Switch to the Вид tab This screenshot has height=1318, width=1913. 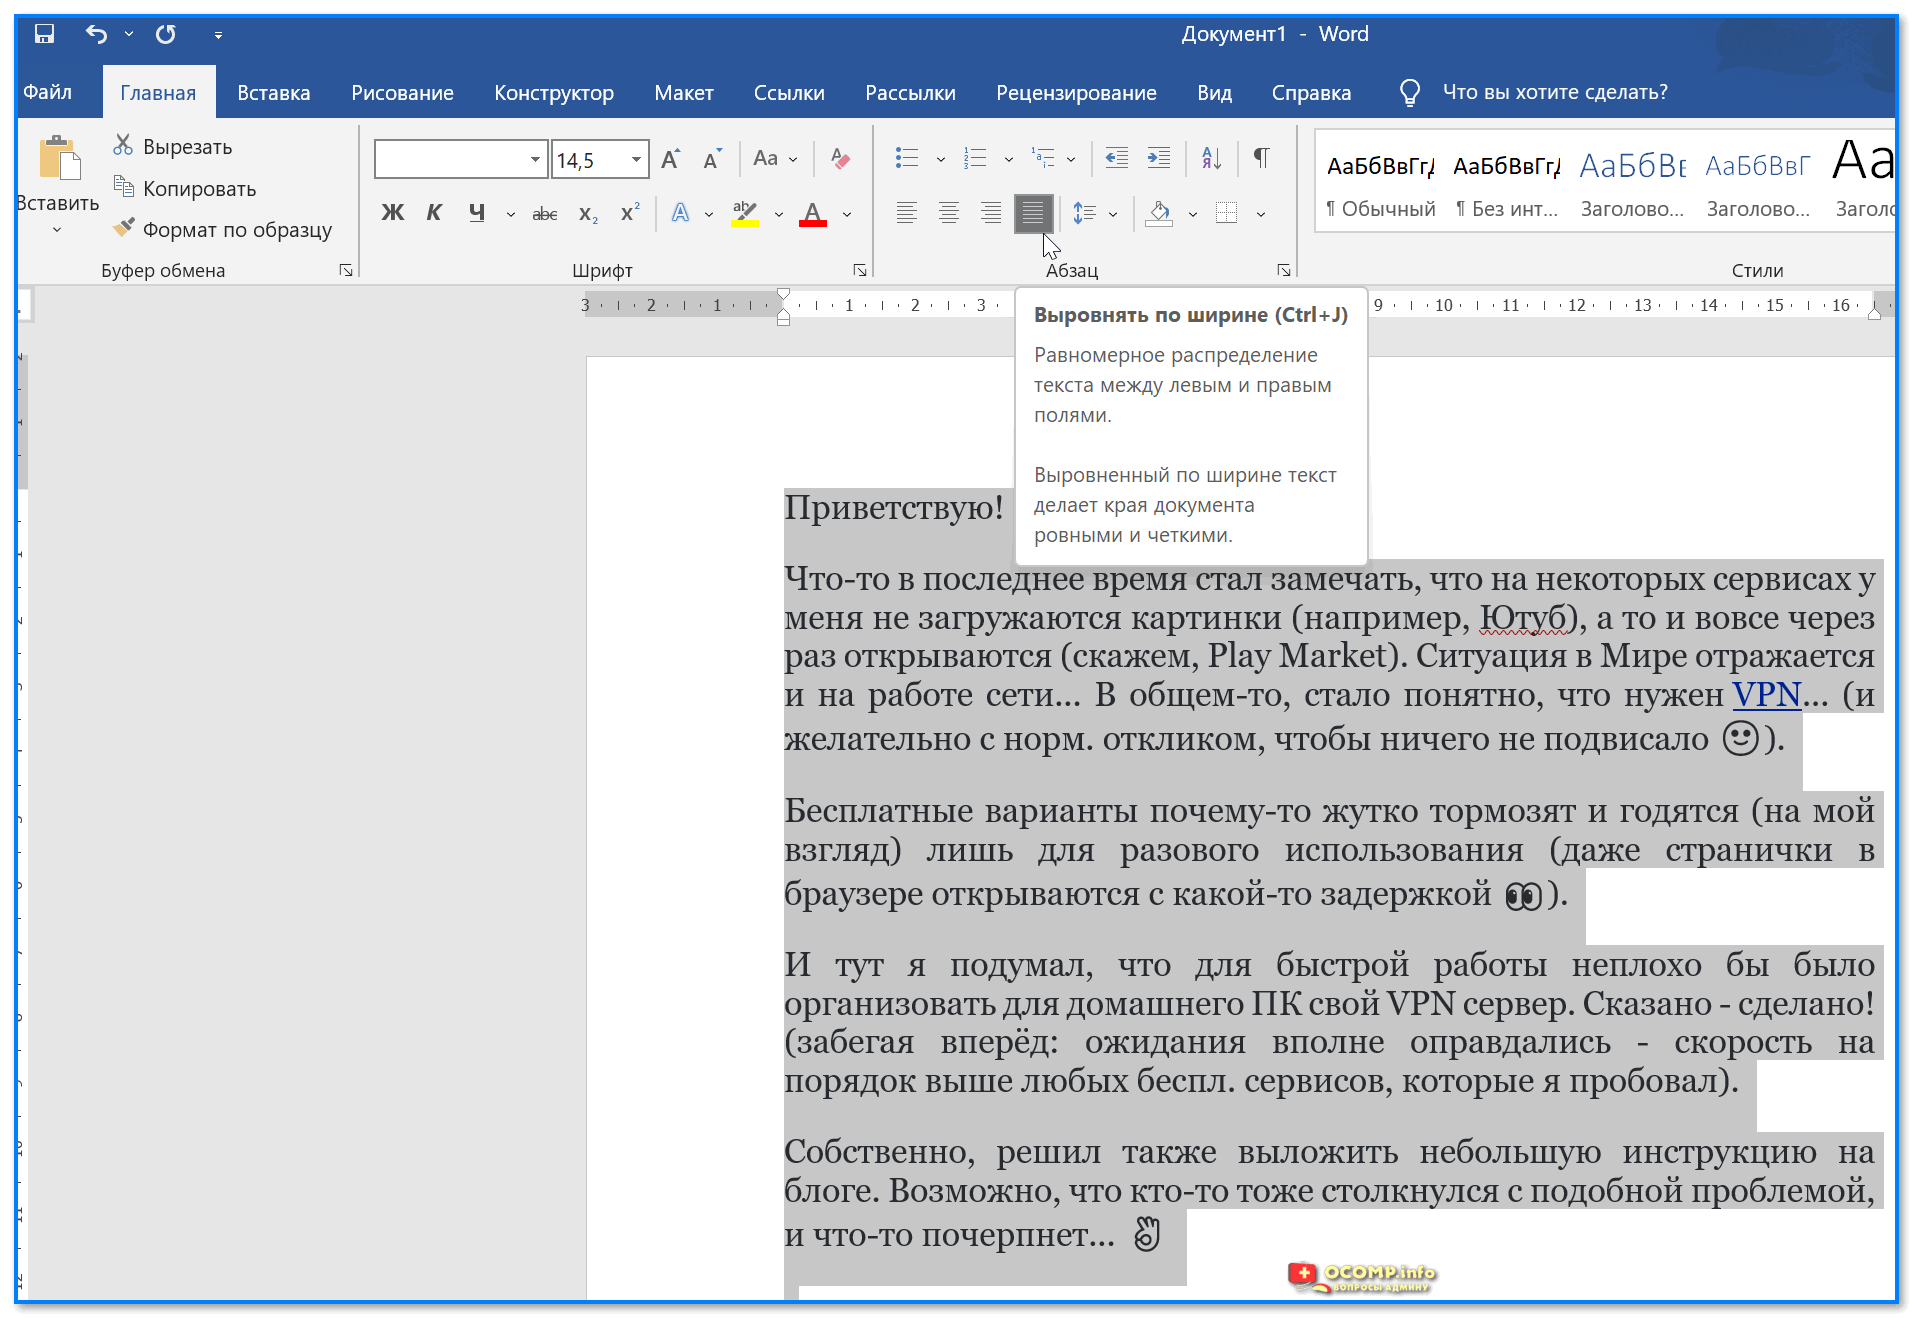(x=1214, y=92)
